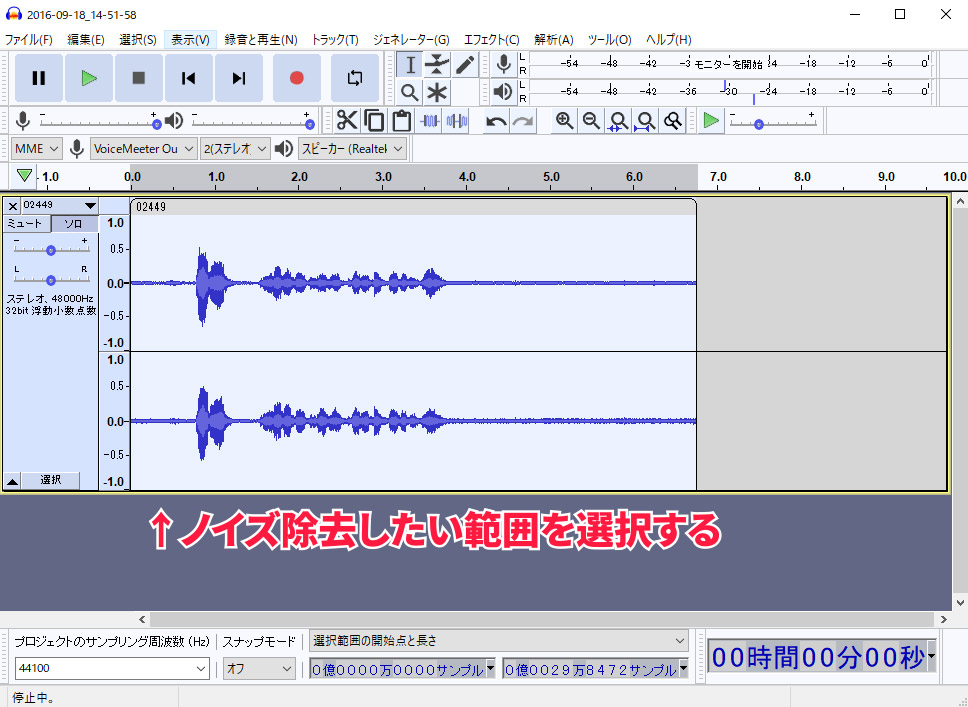Select the Selection tool in the toolbar

point(411,64)
